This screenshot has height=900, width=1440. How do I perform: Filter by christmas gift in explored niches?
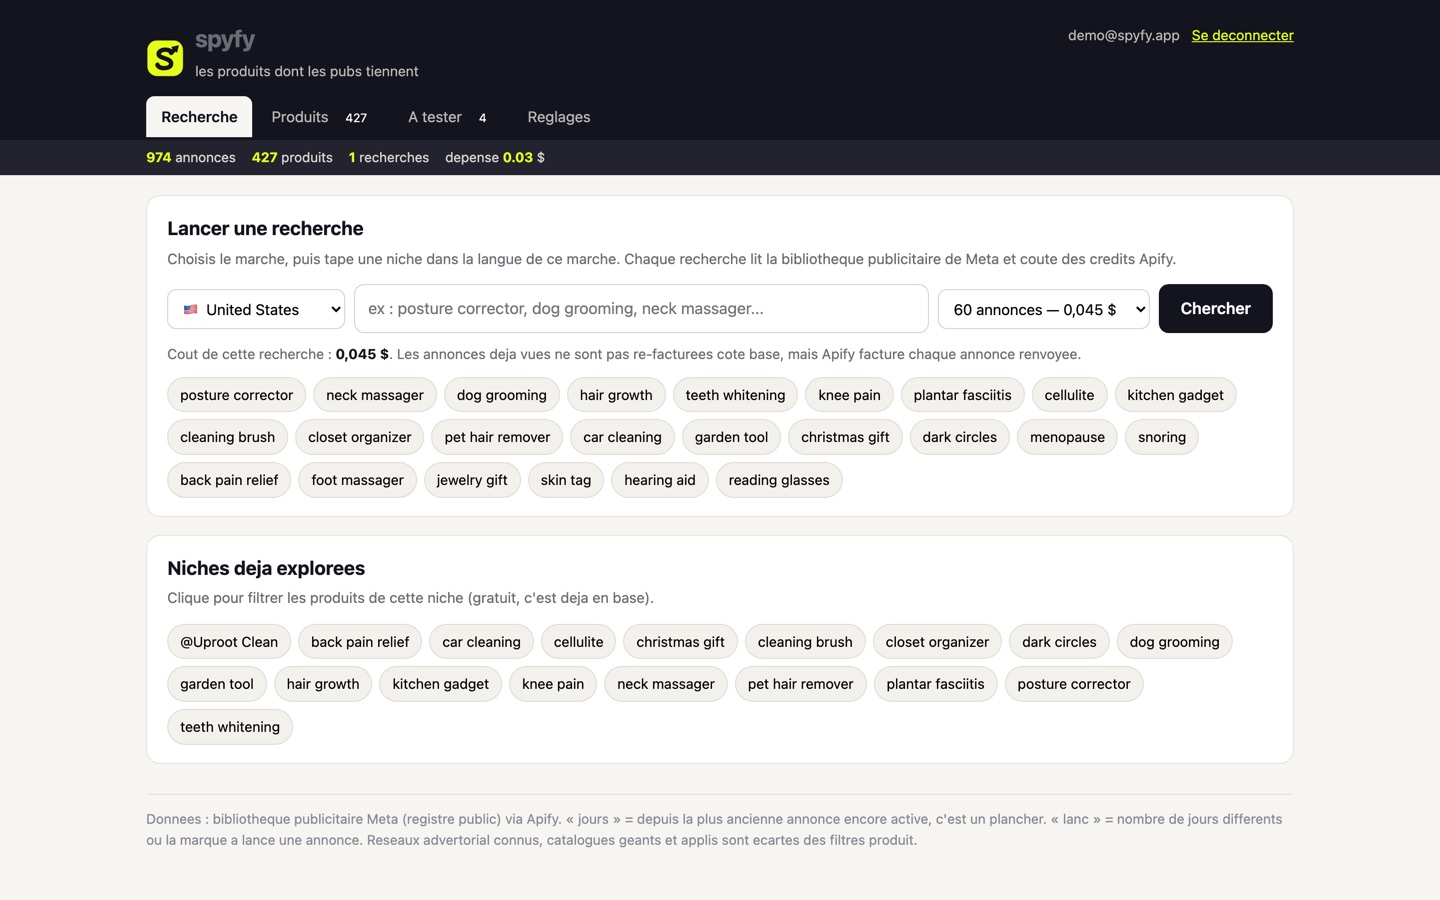click(680, 642)
